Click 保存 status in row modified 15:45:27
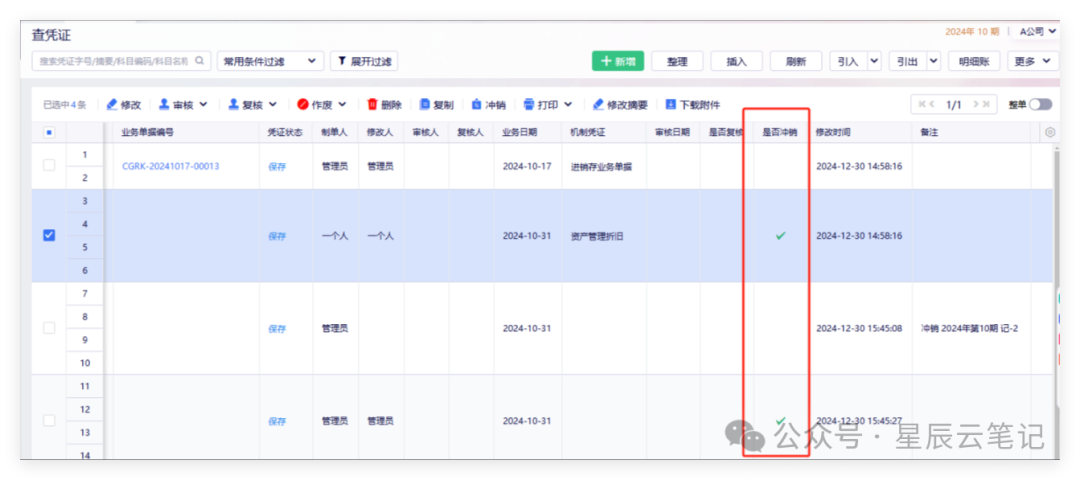Image resolution: width=1080 pixels, height=480 pixels. [277, 421]
